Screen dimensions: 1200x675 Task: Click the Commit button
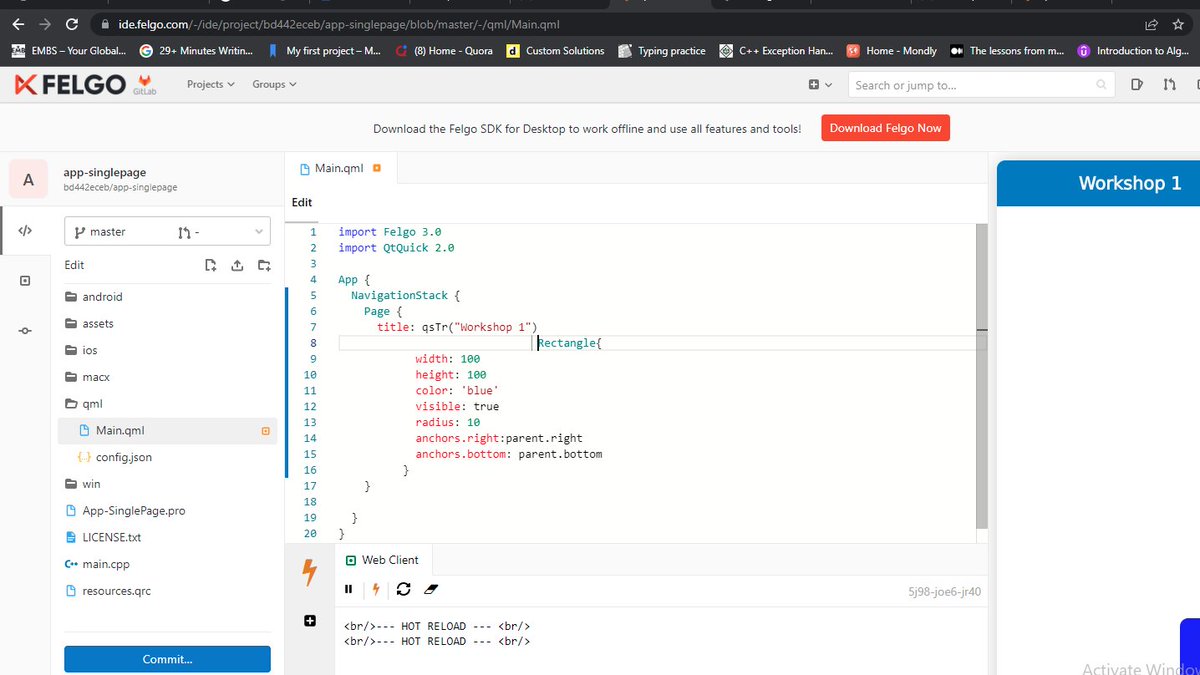(167, 659)
